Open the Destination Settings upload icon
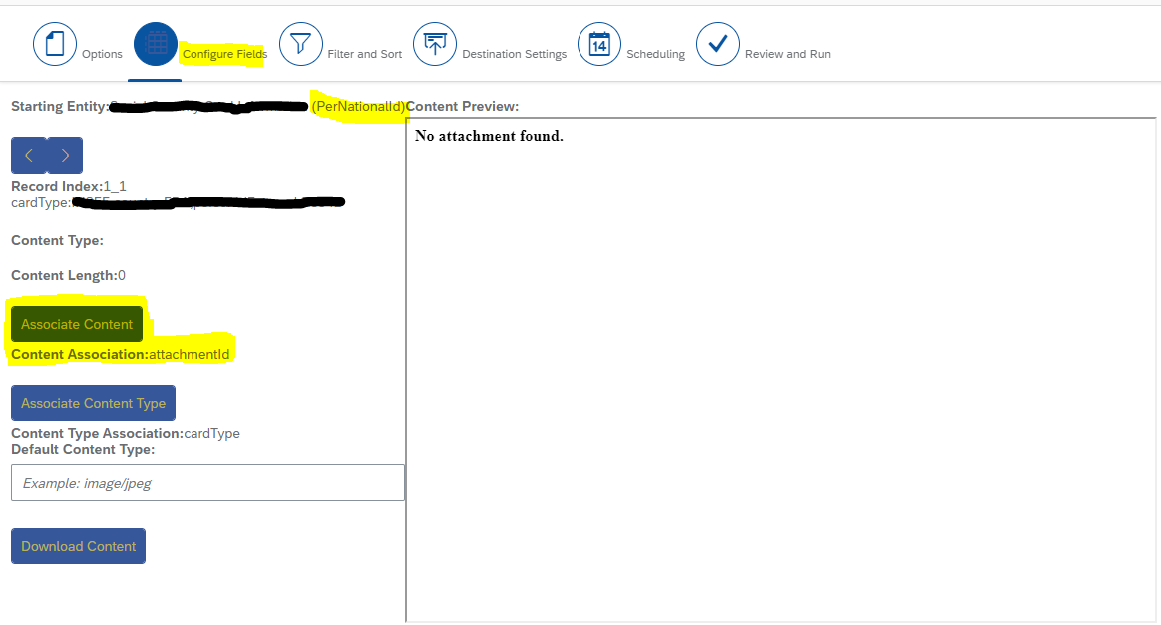 435,44
